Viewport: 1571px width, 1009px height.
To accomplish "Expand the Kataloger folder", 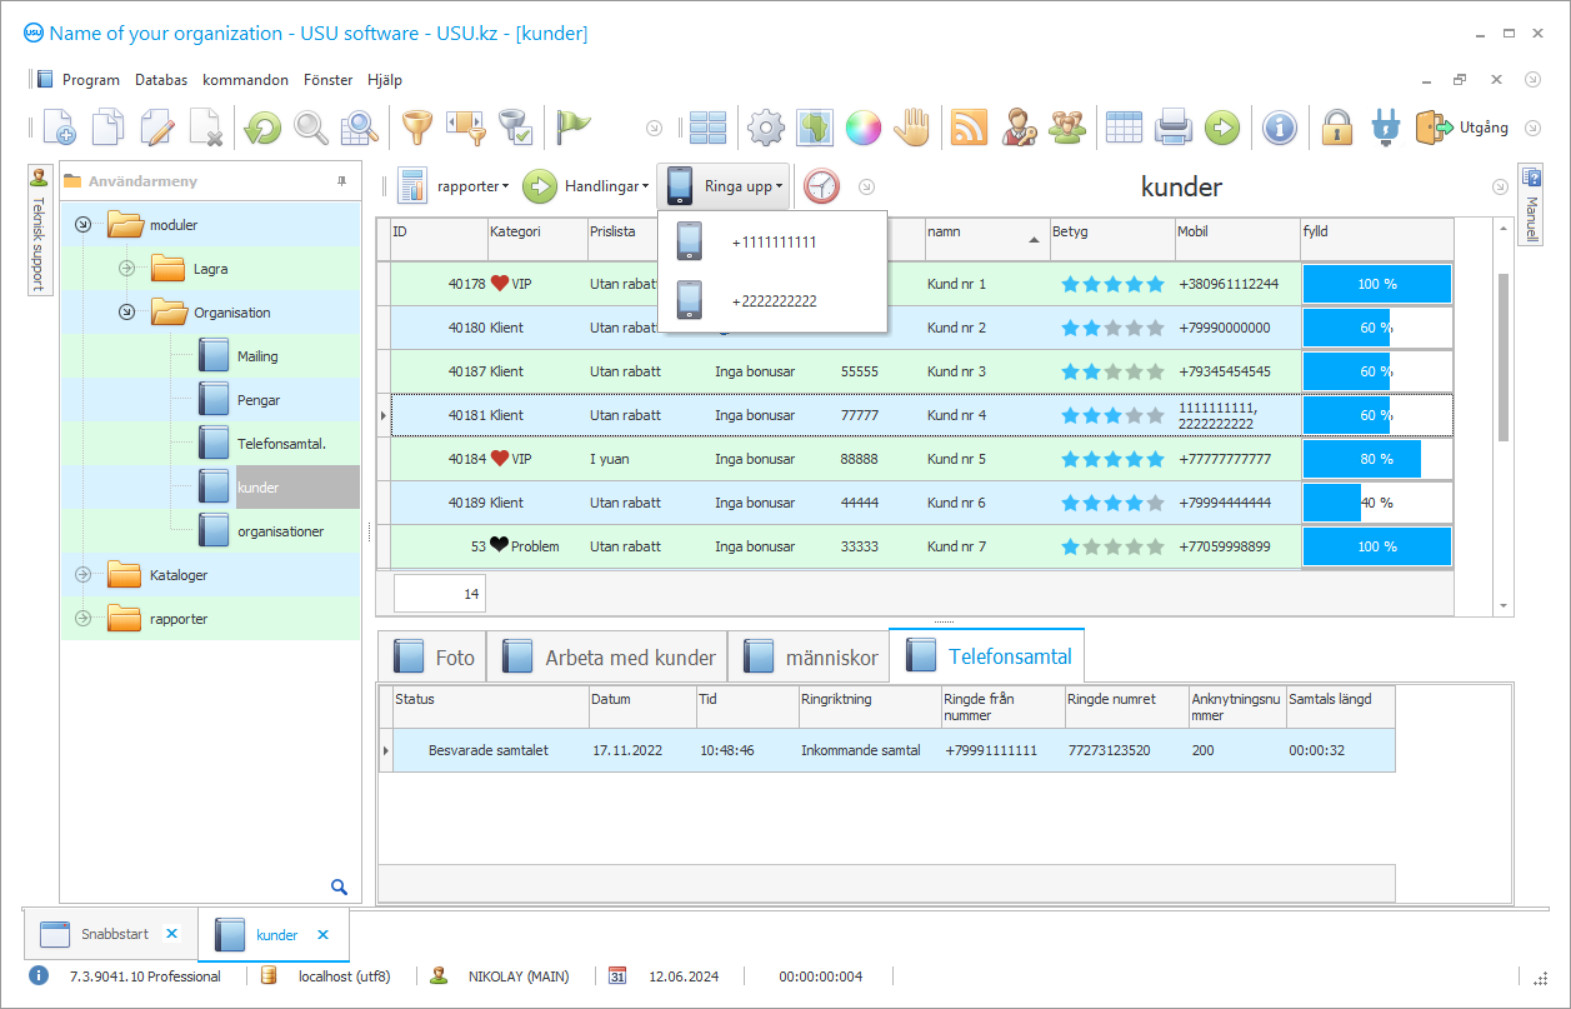I will (84, 575).
